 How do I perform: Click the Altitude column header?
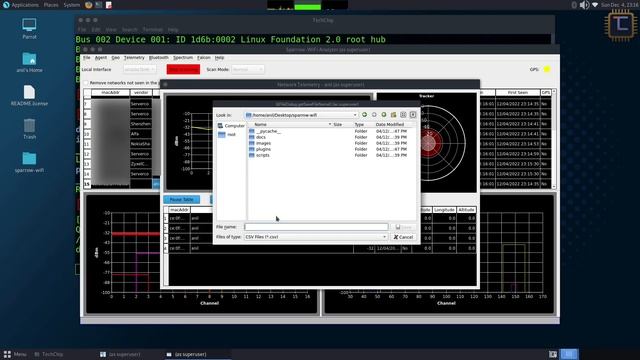[466, 210]
